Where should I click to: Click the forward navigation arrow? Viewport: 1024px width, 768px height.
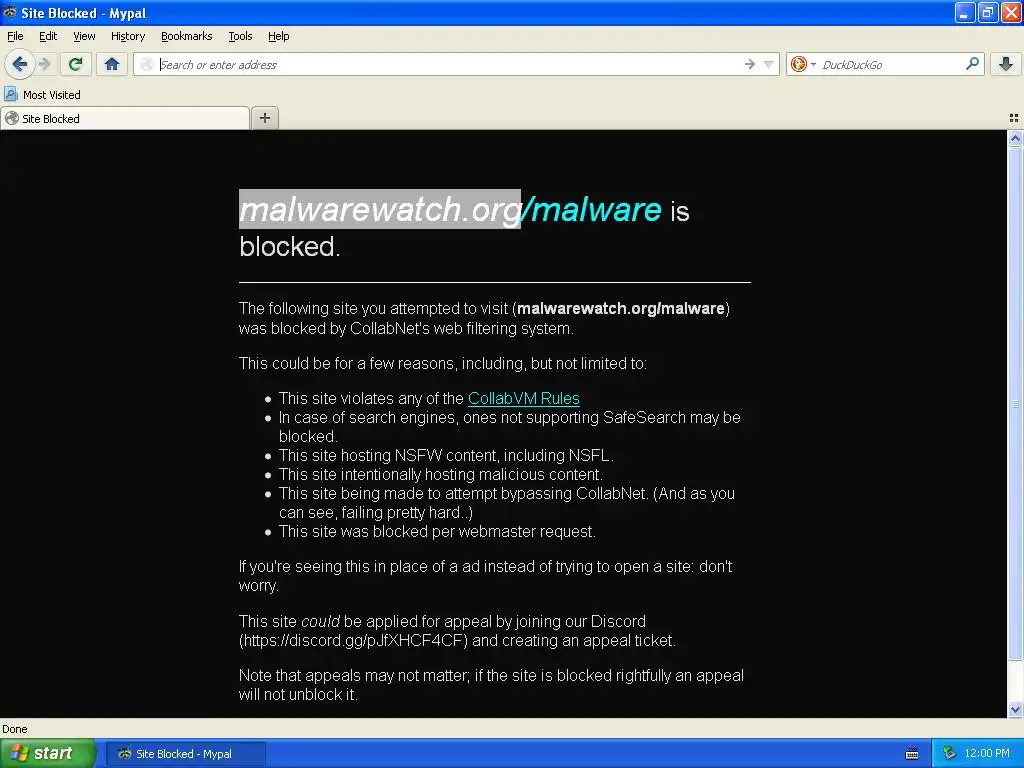click(x=44, y=64)
